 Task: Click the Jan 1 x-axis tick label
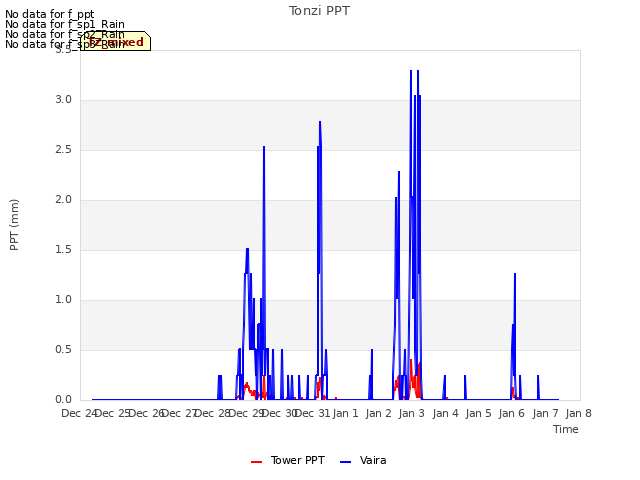coord(345,413)
